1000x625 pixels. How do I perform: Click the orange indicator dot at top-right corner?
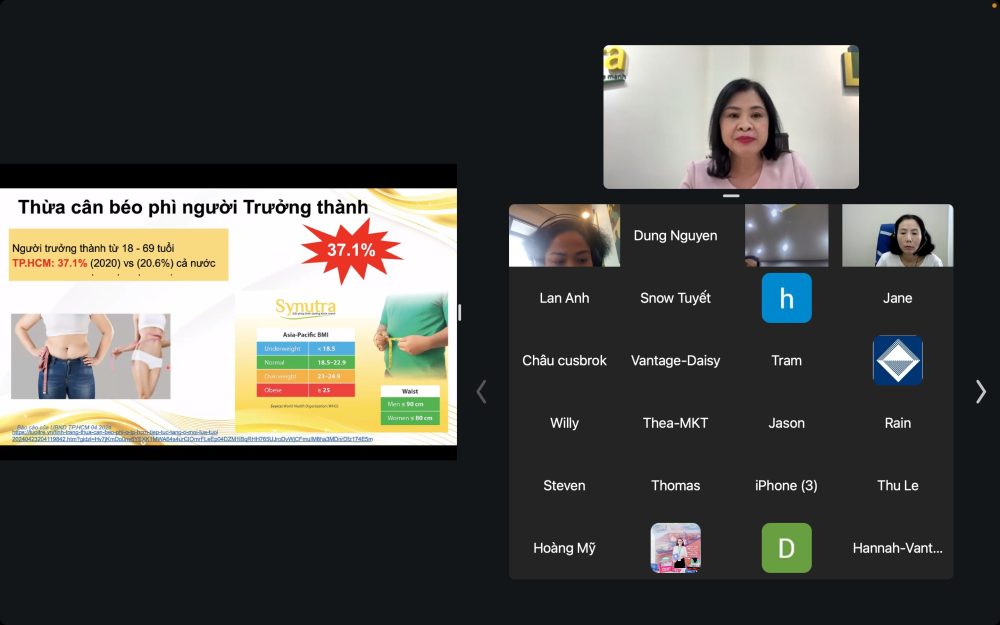(x=993, y=6)
